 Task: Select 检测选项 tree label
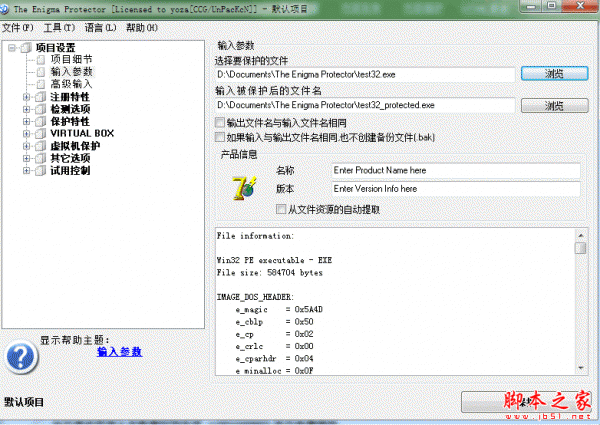70,109
